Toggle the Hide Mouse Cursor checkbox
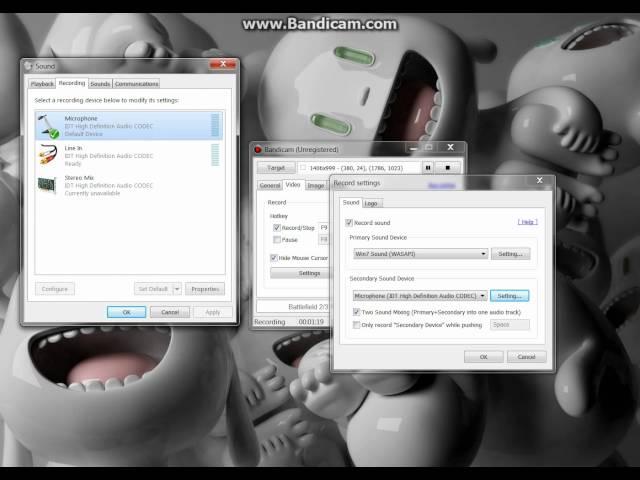 click(x=274, y=258)
